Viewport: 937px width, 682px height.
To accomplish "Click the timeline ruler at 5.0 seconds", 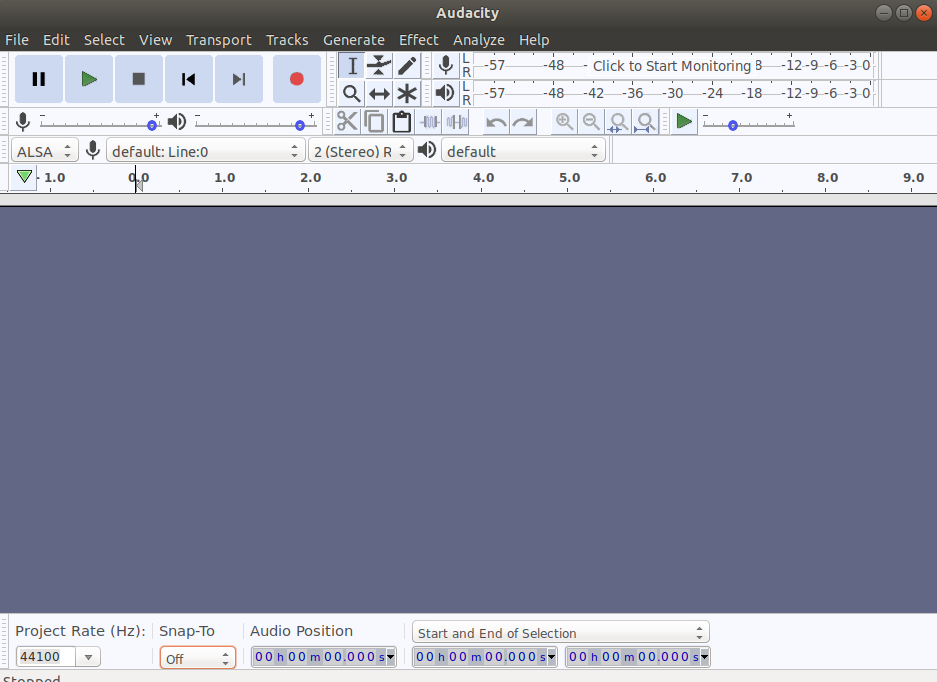I will click(x=567, y=178).
